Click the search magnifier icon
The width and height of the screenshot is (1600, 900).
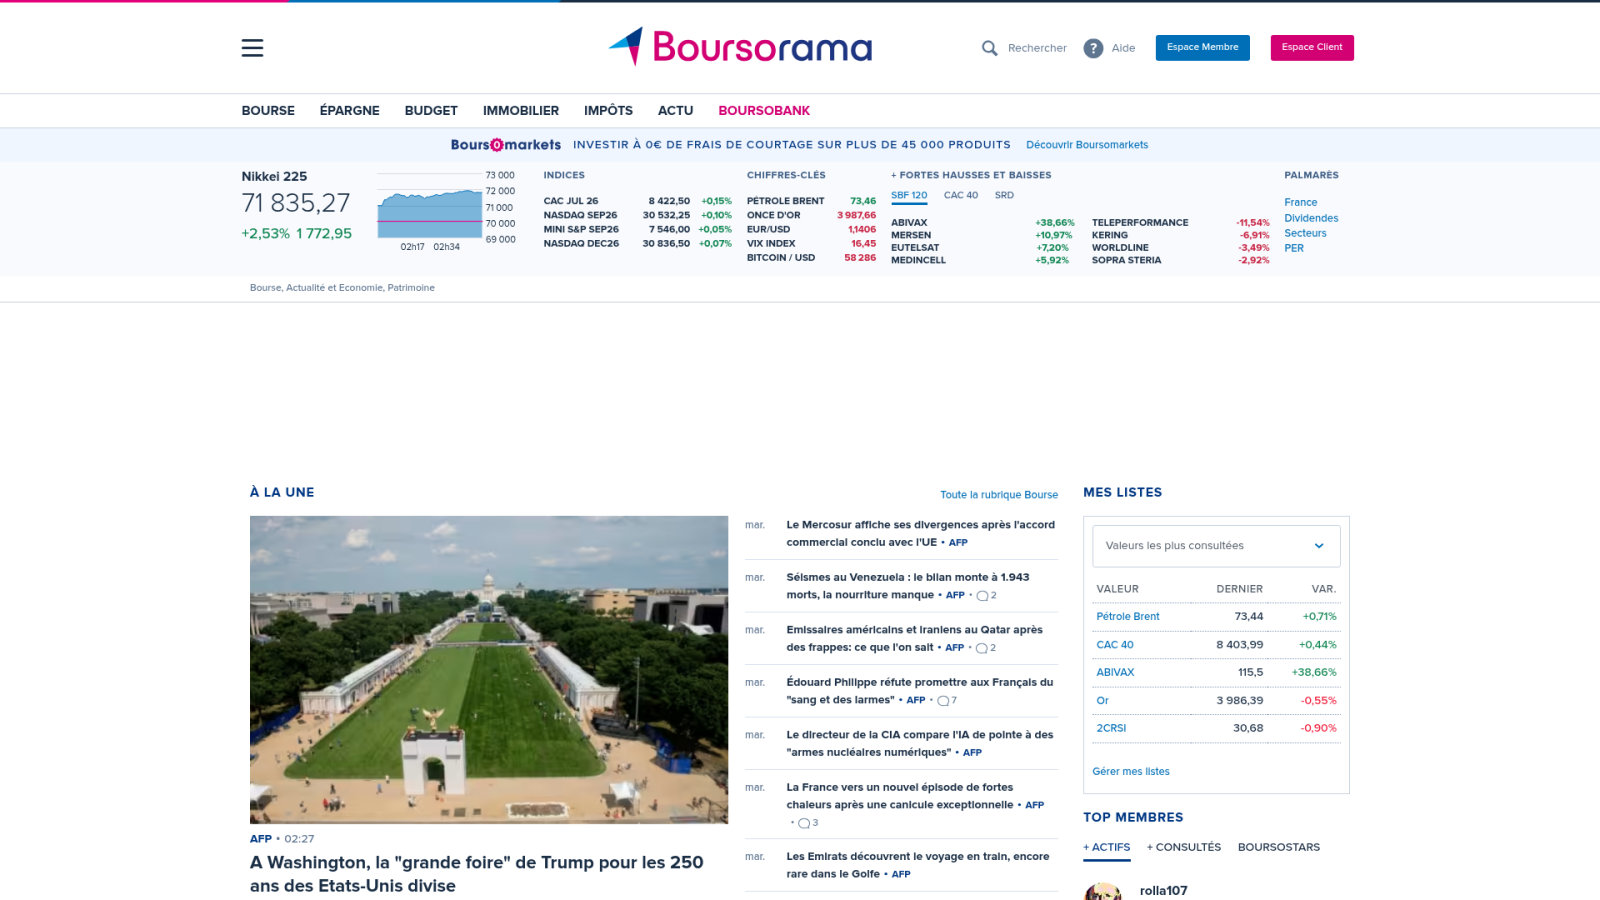tap(989, 48)
